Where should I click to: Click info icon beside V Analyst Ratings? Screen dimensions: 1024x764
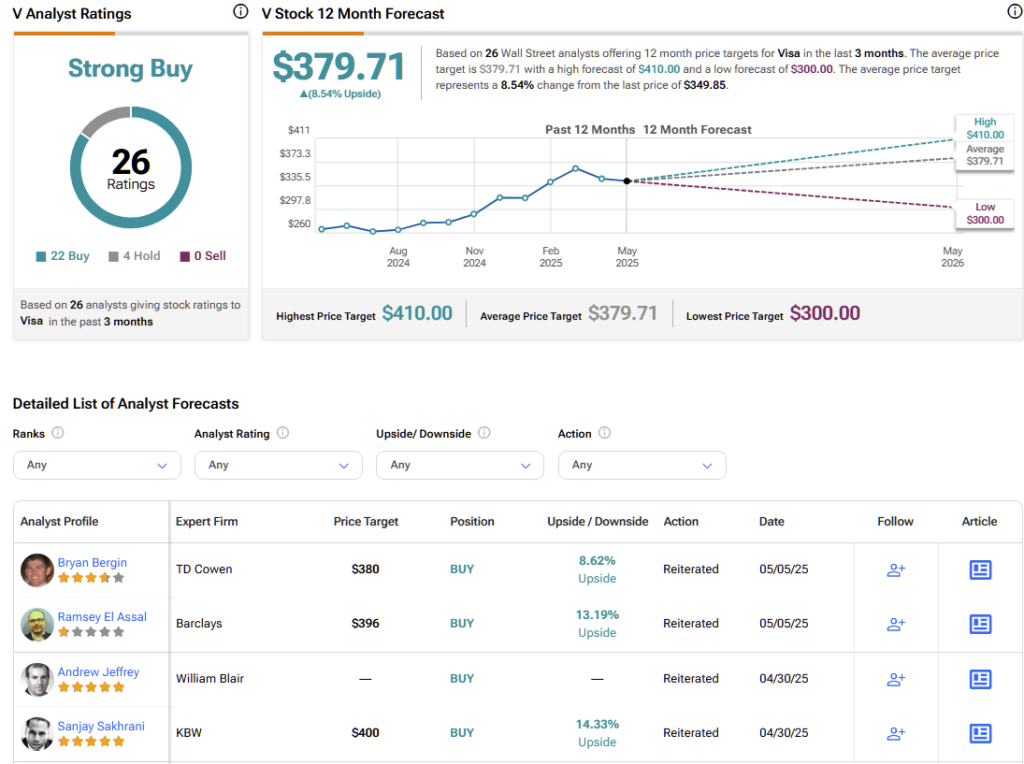click(240, 11)
